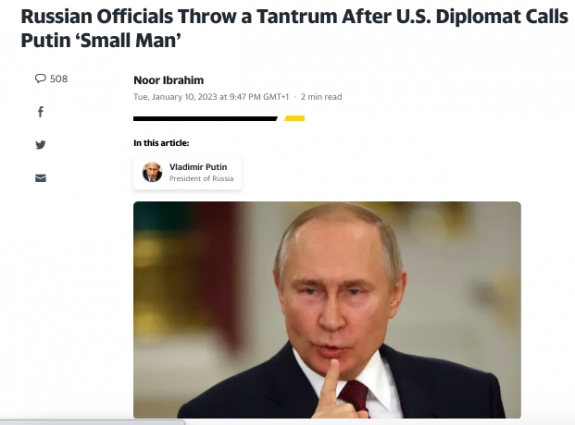Click the 'In this article:' heading

click(161, 143)
